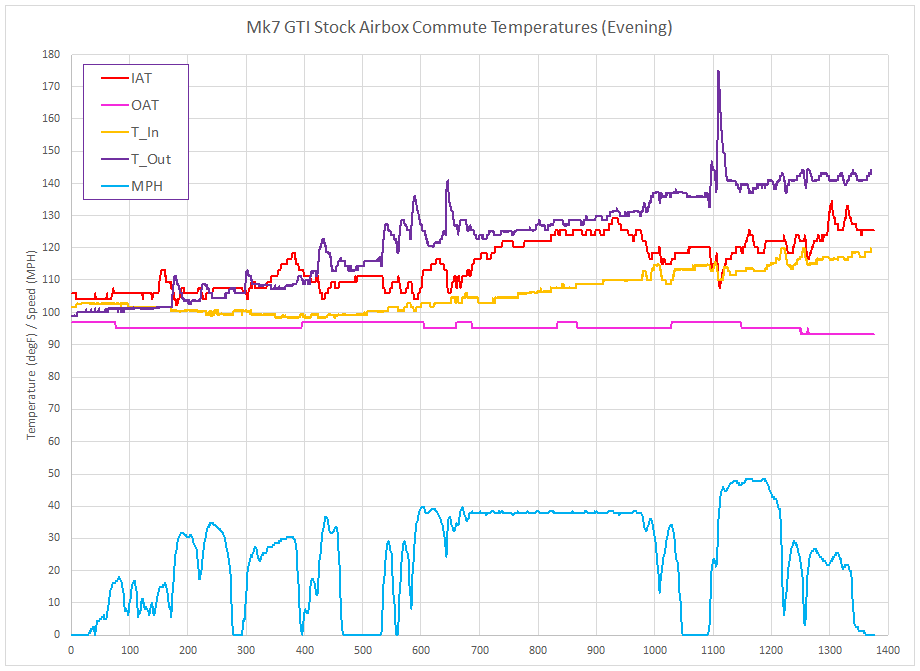This screenshot has width=920, height=671.
Task: Click the y-axis label 90
Action: pyautogui.click(x=53, y=344)
